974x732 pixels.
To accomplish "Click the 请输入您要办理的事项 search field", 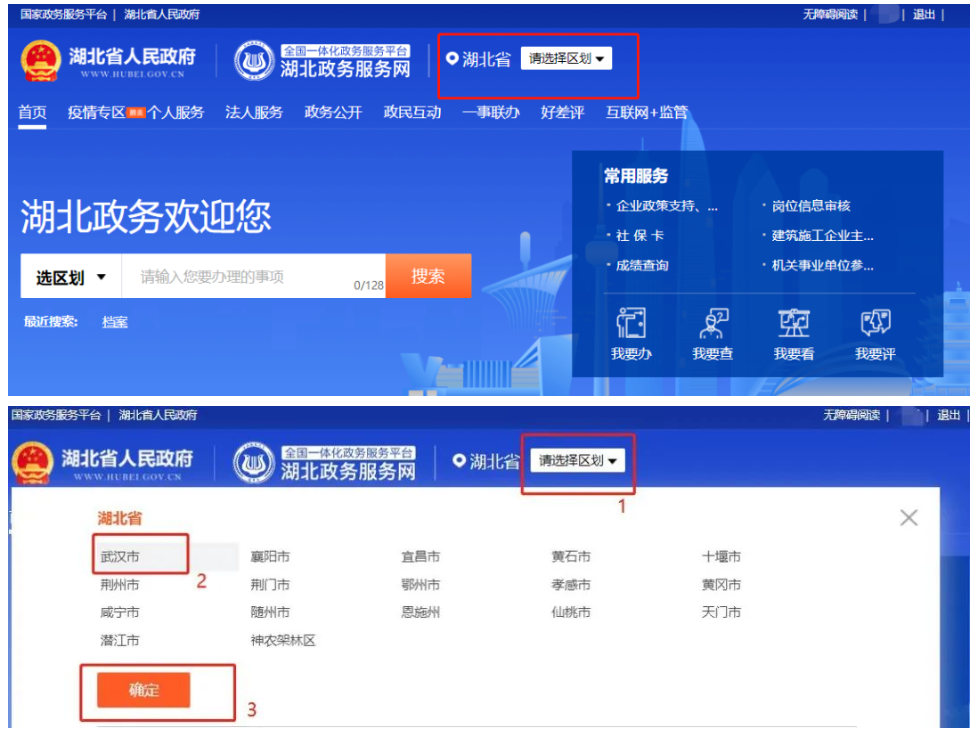I will pos(253,277).
